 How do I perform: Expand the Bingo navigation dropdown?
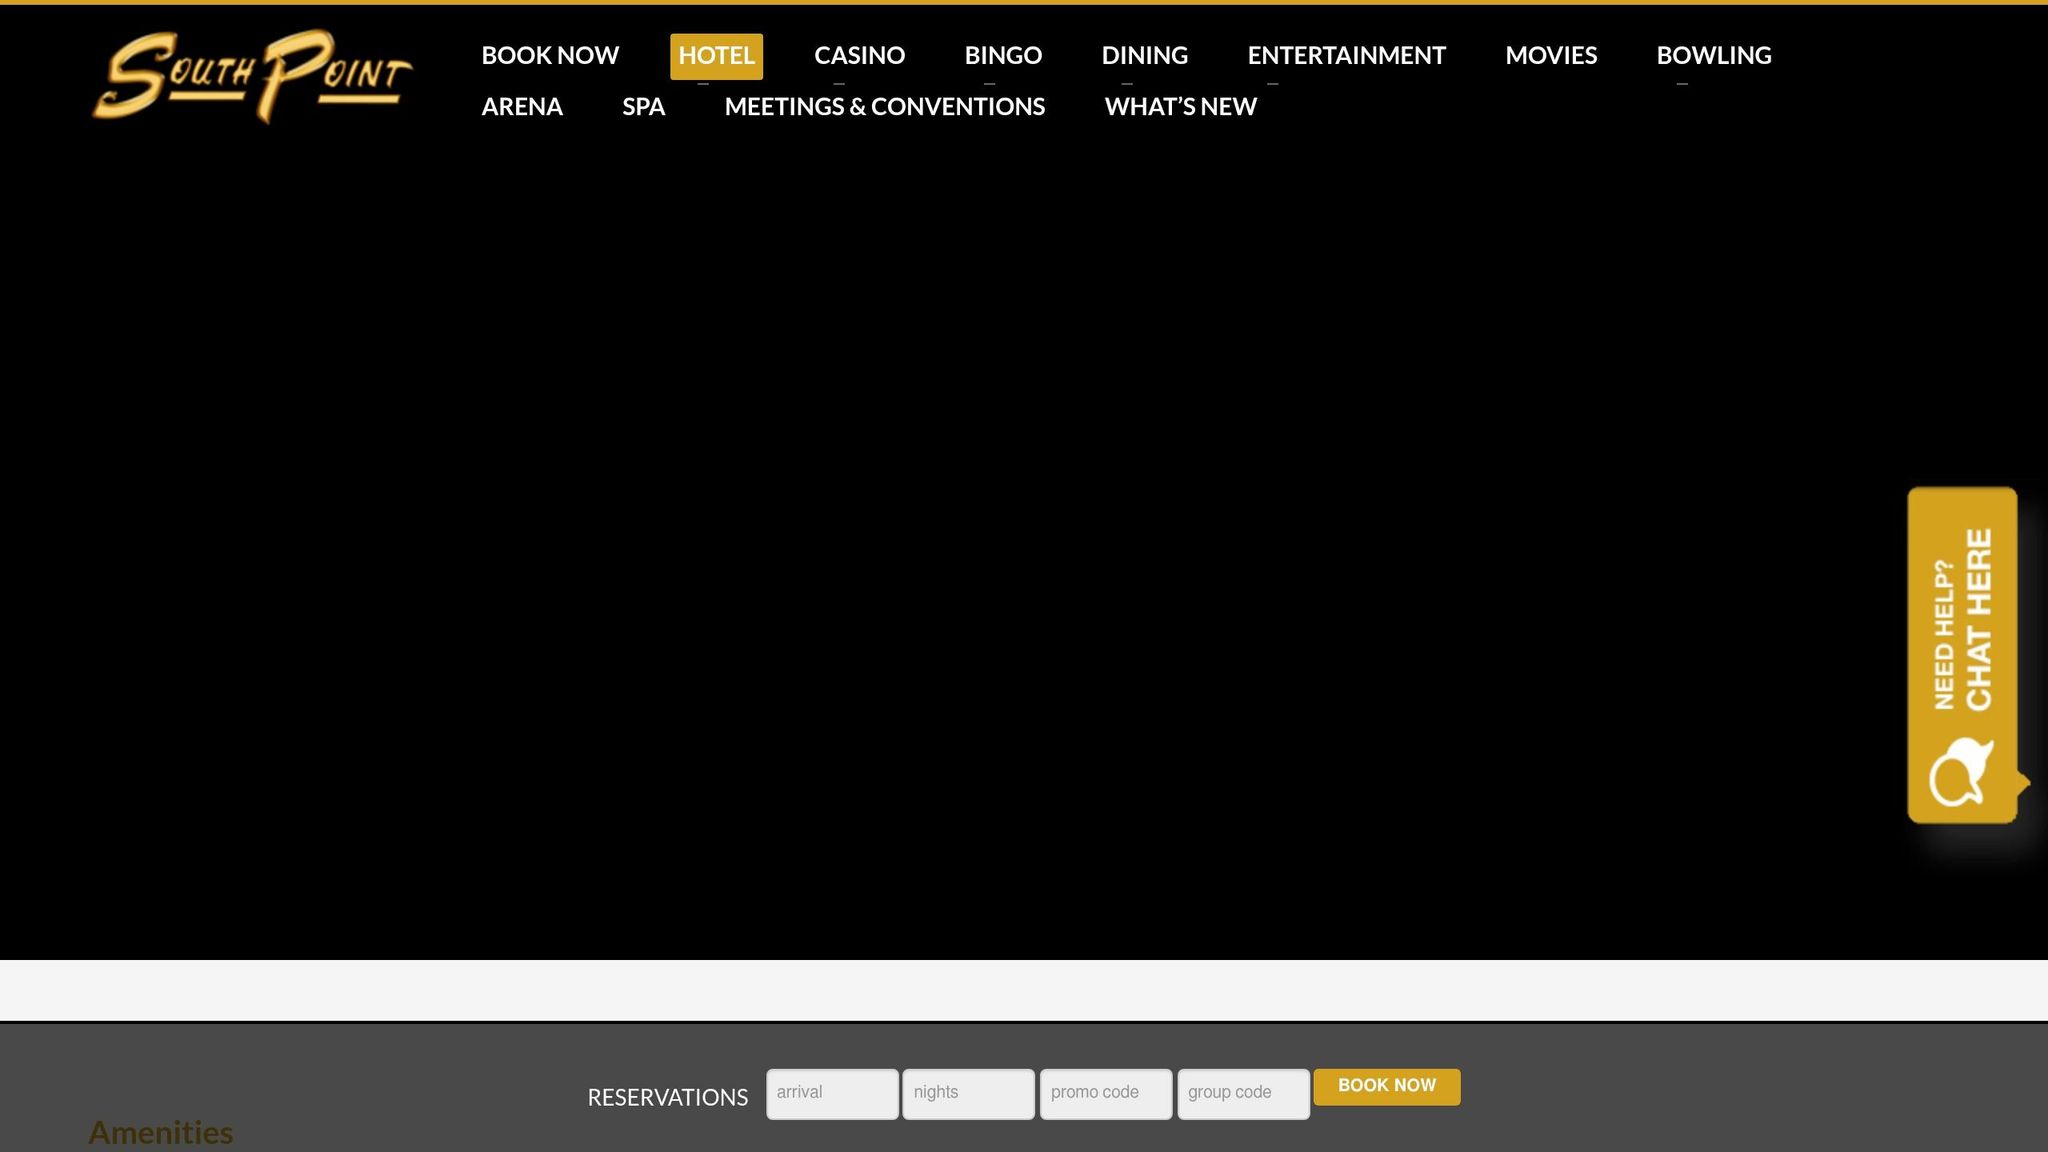[x=1003, y=56]
